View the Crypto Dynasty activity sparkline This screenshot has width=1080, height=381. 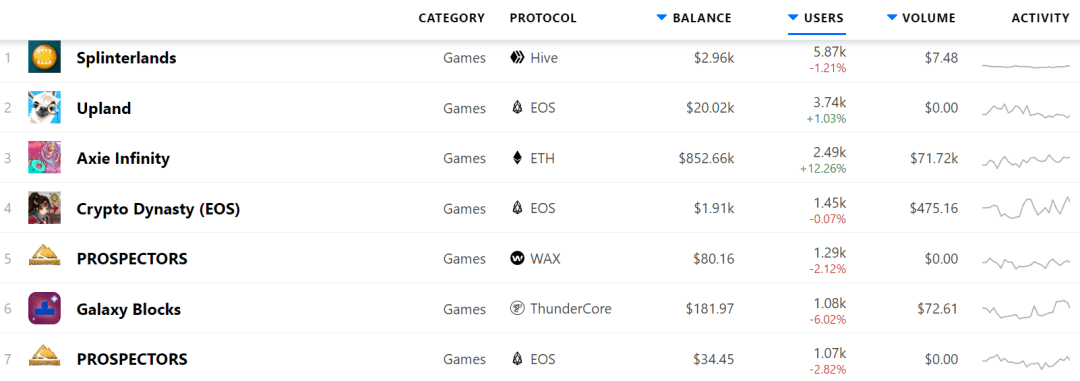point(1026,207)
